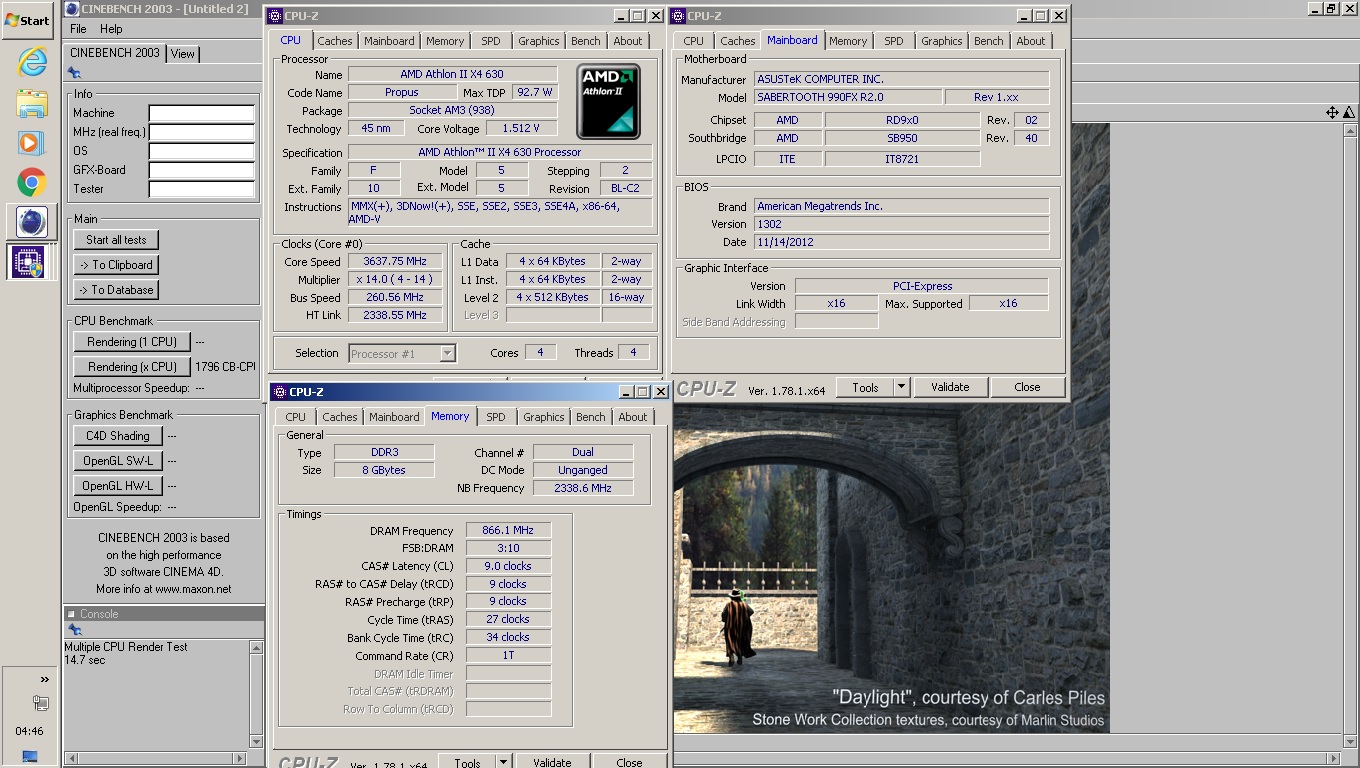This screenshot has height=768, width=1360.
Task: Open Bench tab in CPU-Z CPU window
Action: coord(586,41)
